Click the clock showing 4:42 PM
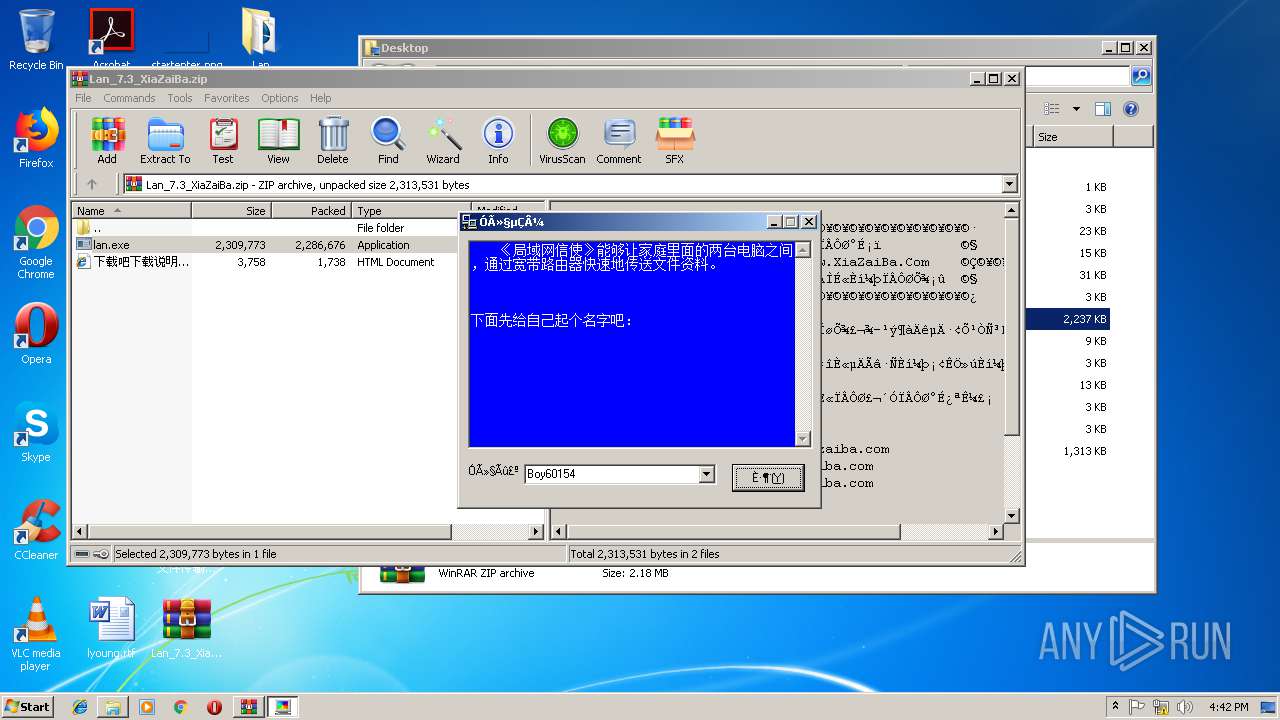 point(1228,707)
